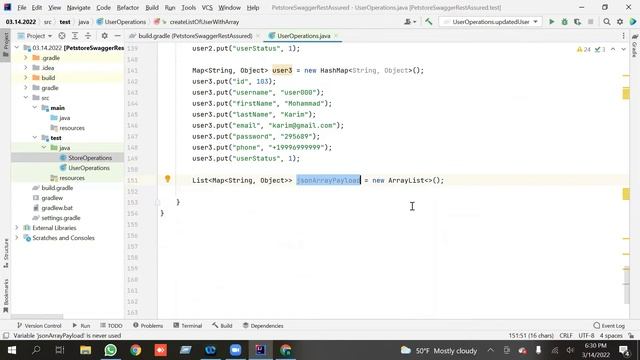Go to next highlighted error arrow
The width and height of the screenshot is (640, 360).
623,49
